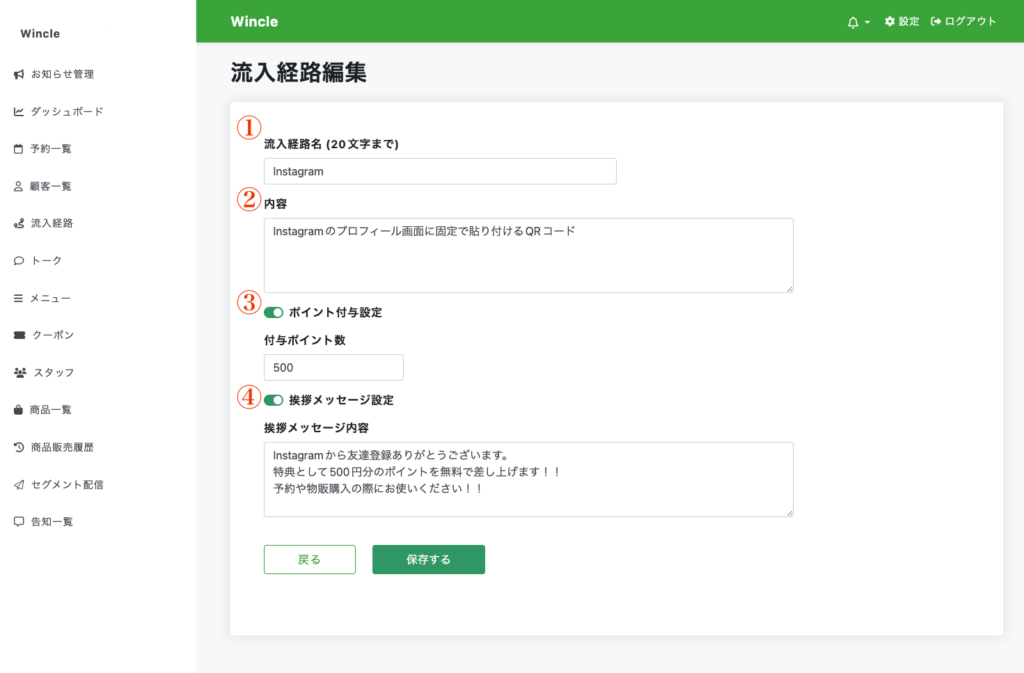The width and height of the screenshot is (1024, 673).
Task: Click the speech bubble トーク icon
Action: click(18, 261)
